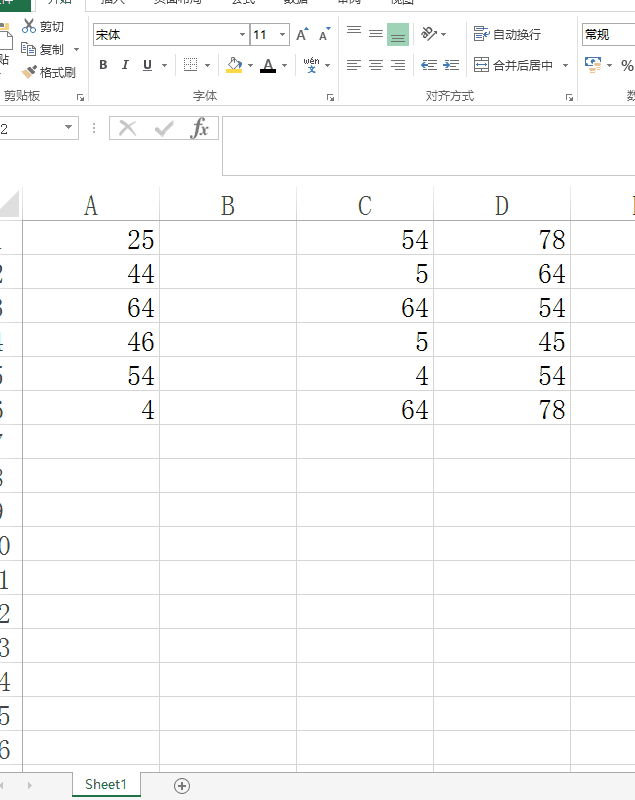Apply the yellow fill color bucket
Viewport: 635px width, 800px height.
[x=234, y=65]
